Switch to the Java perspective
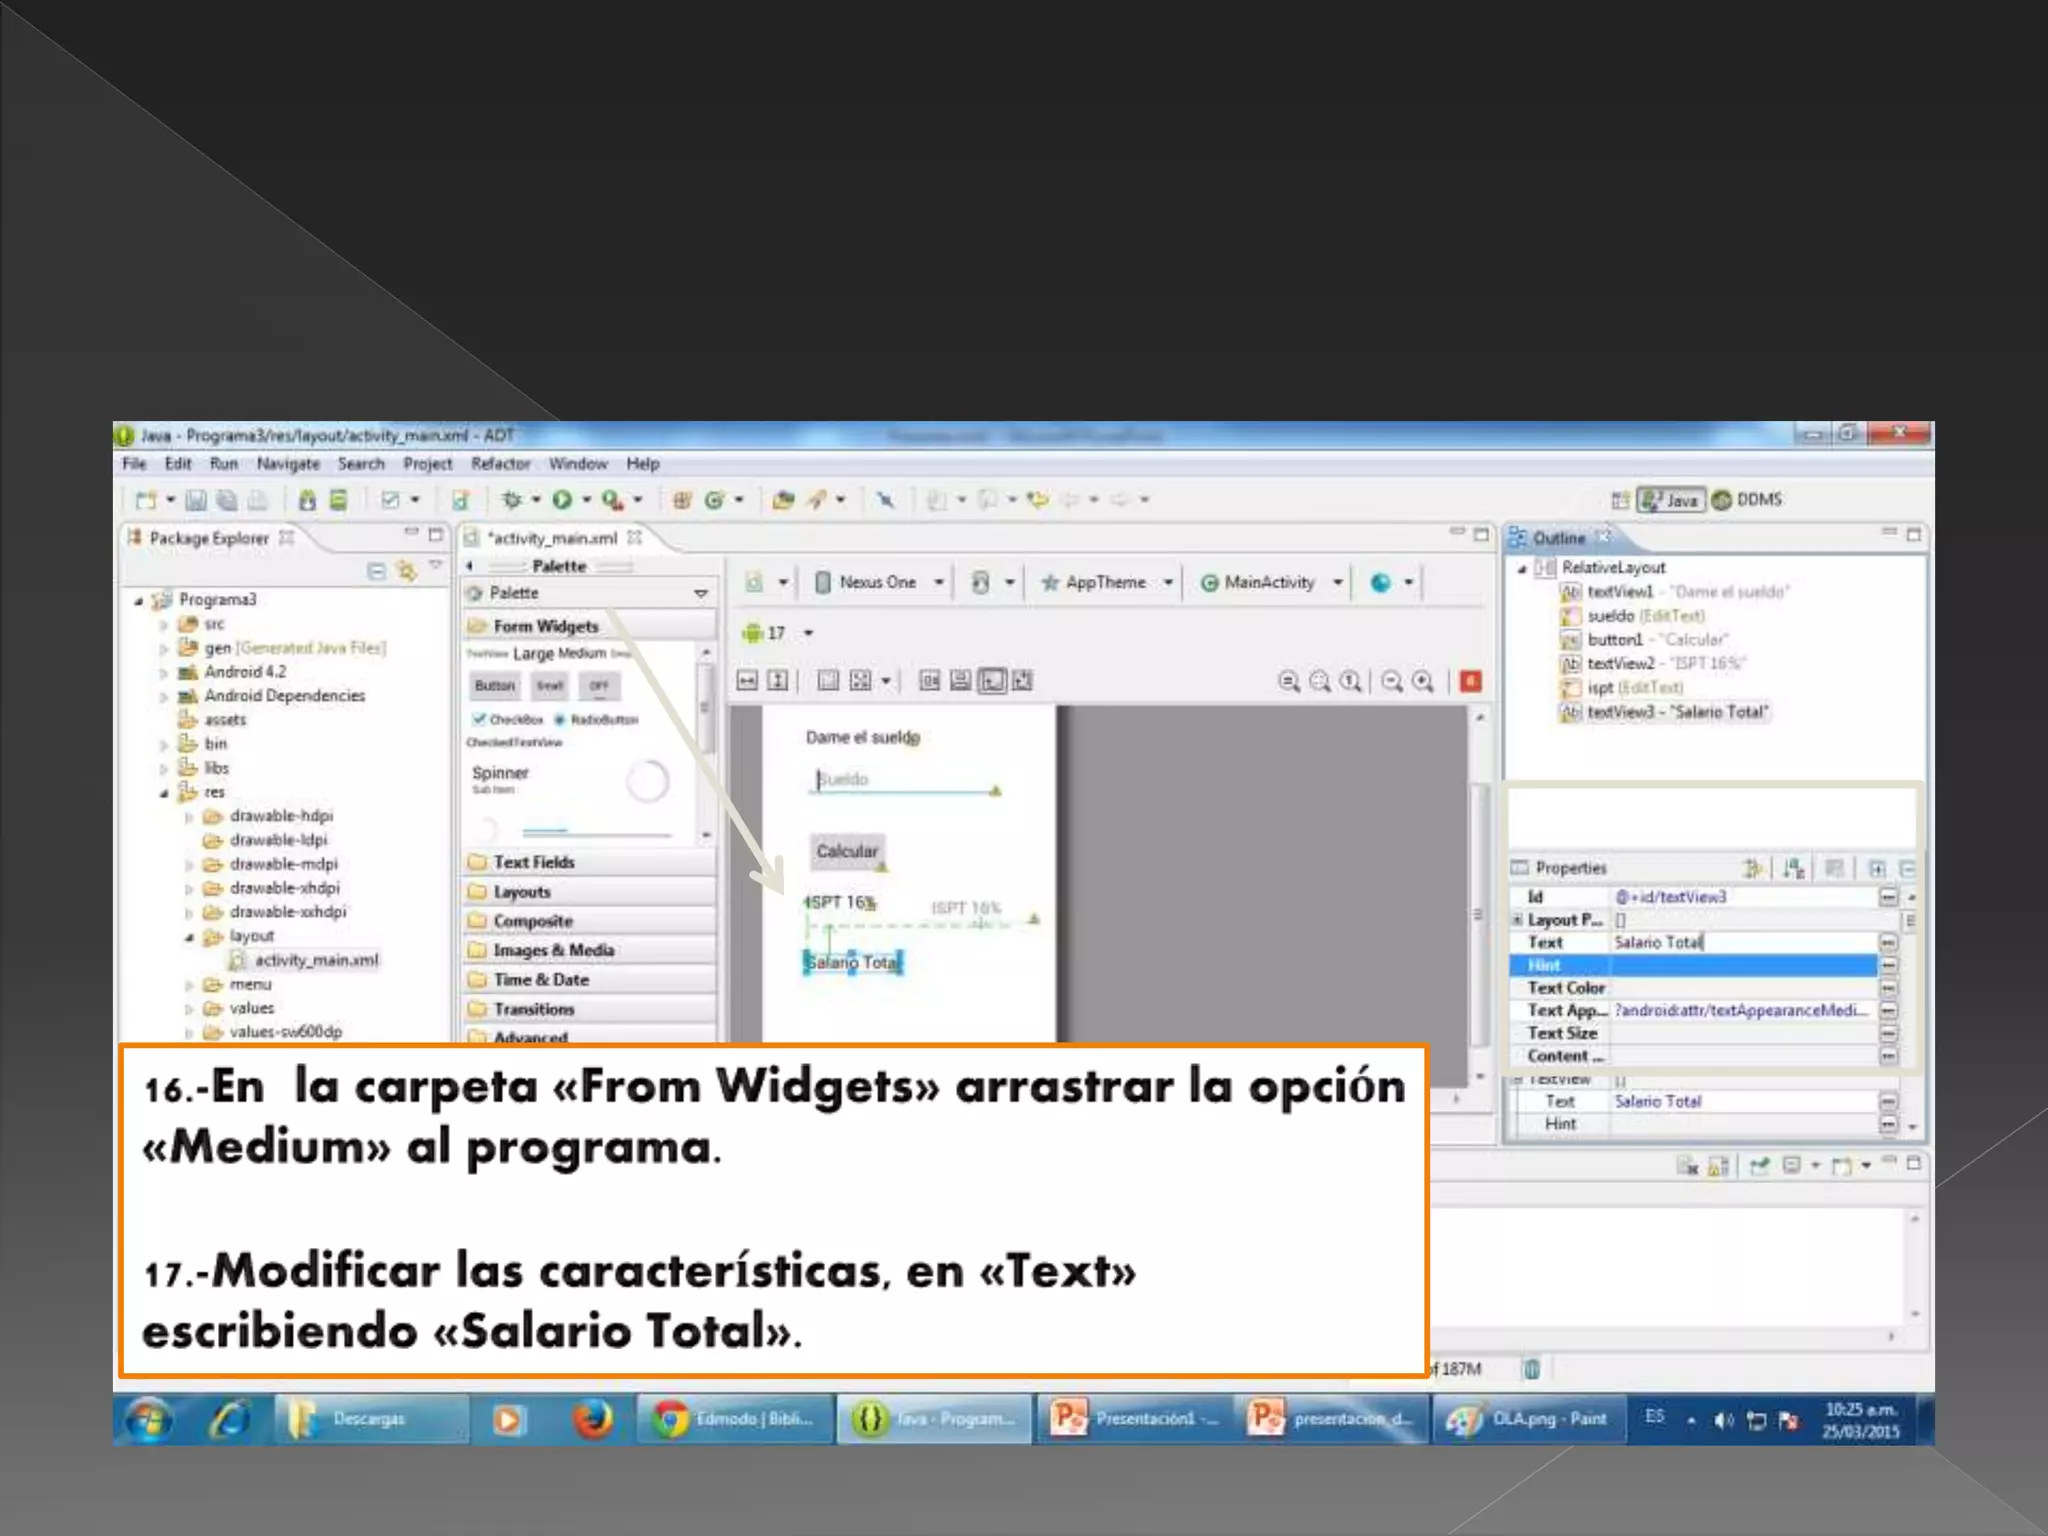The width and height of the screenshot is (2048, 1536). (x=1671, y=500)
